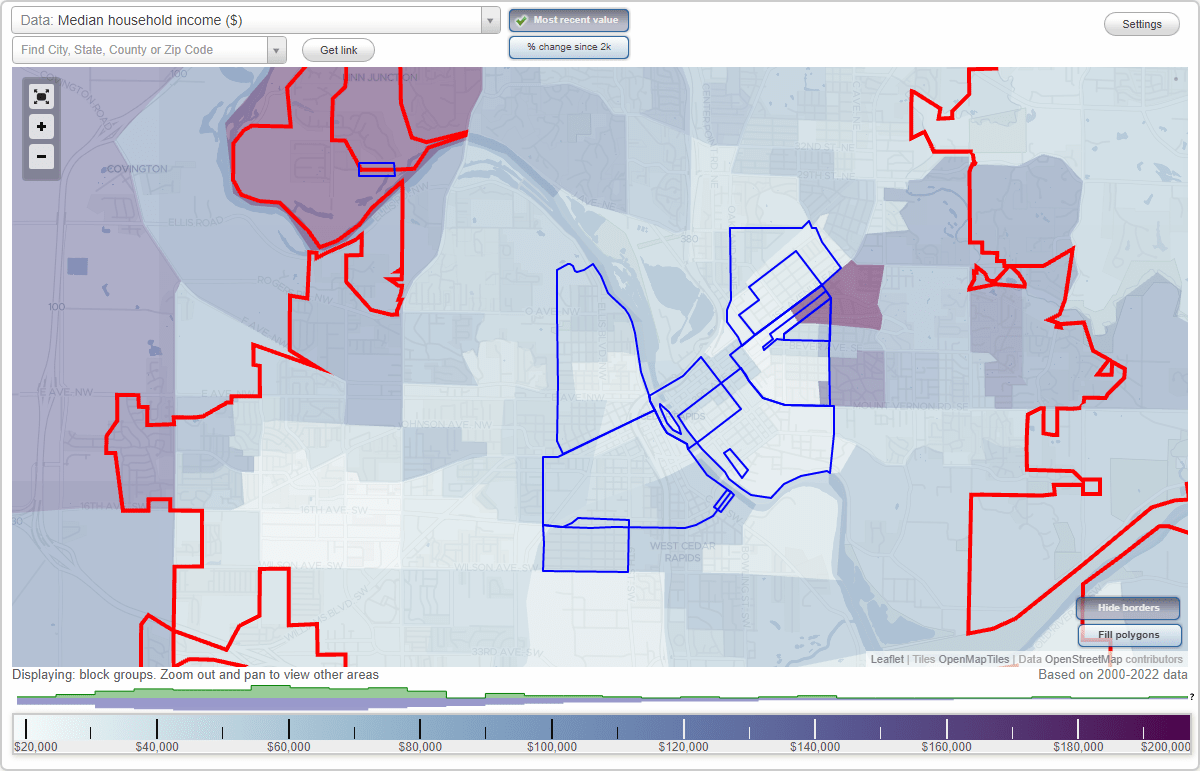Zoom out using the minus map control
Viewport: 1200px width, 771px height.
point(41,157)
